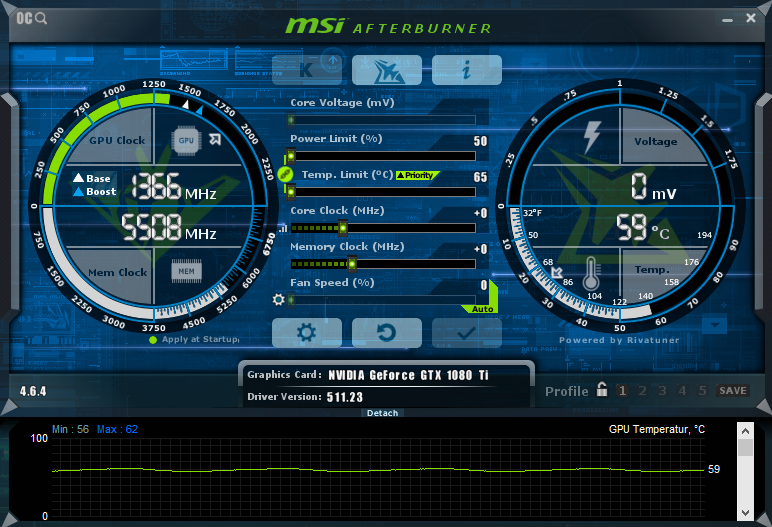
Task: Click the MSI jet logo button
Action: click(387, 70)
